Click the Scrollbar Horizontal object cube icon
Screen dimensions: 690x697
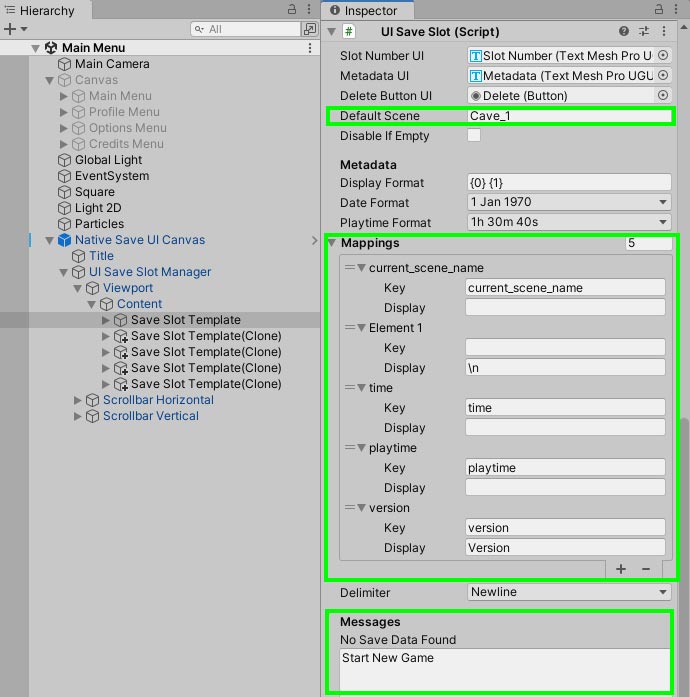click(92, 400)
